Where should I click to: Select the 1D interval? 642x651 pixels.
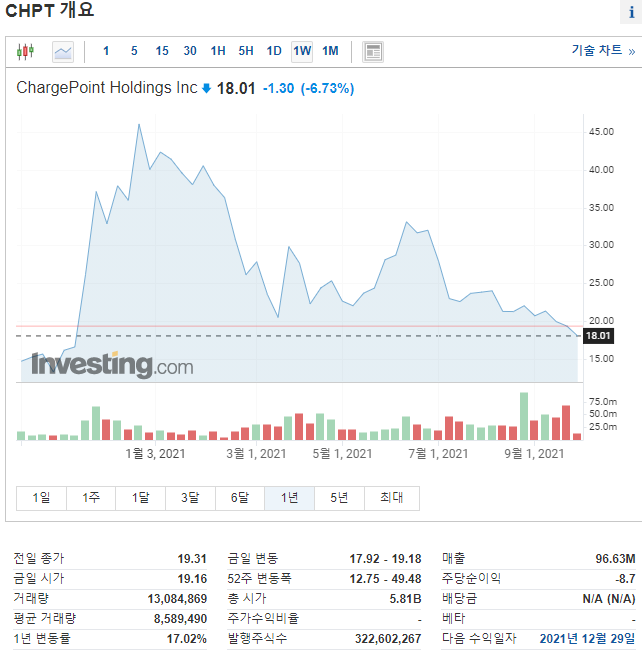pos(274,51)
